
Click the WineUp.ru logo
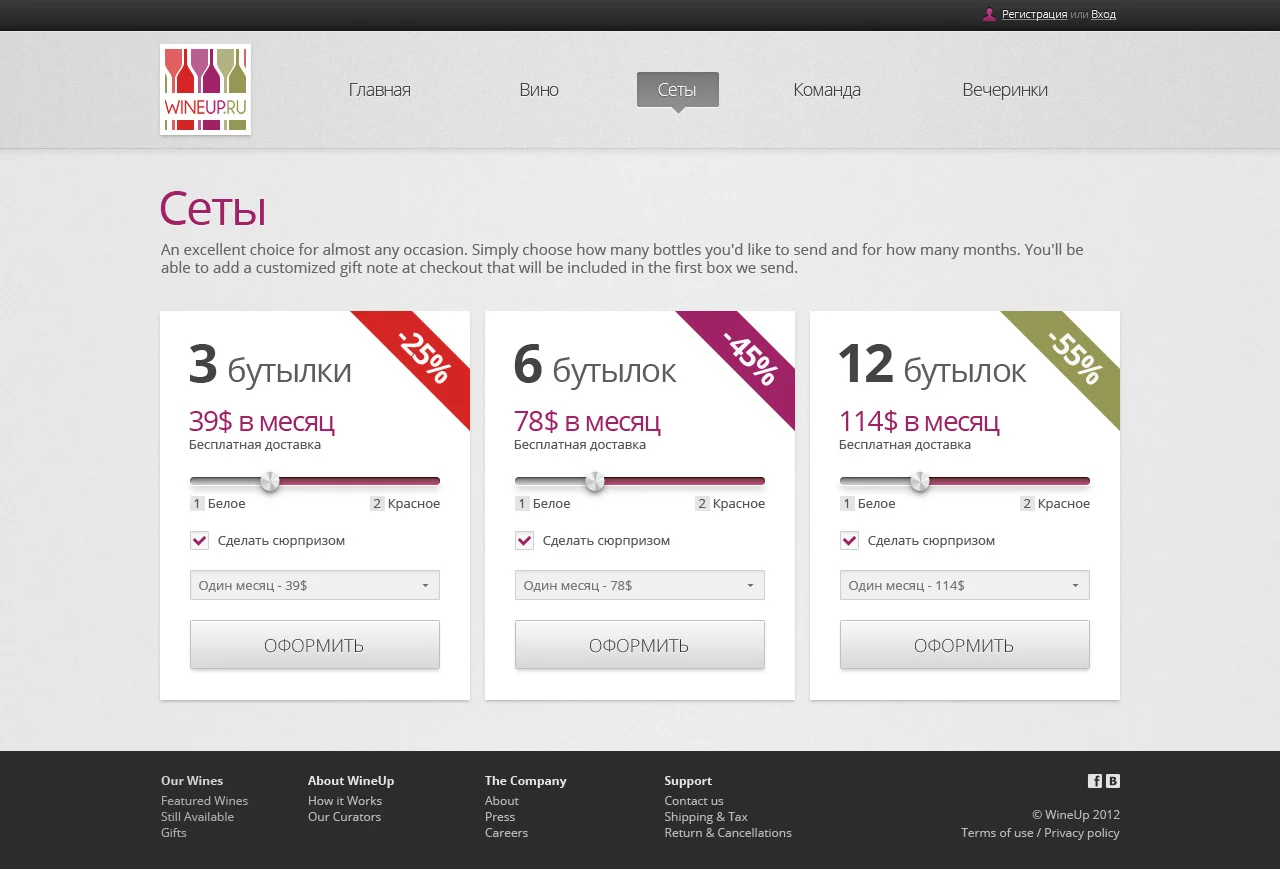click(205, 89)
